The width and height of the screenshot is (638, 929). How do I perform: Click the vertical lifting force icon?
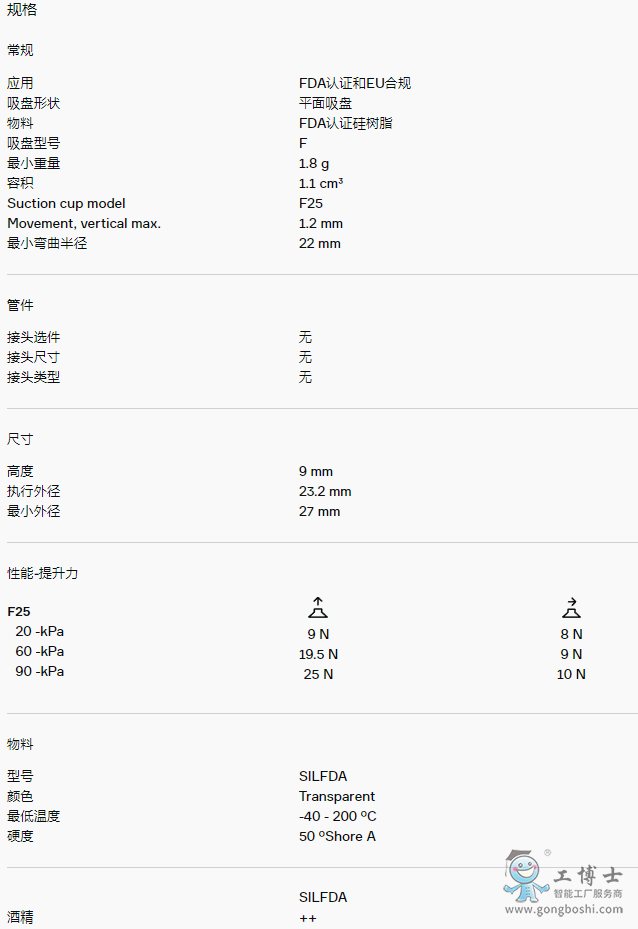318,607
